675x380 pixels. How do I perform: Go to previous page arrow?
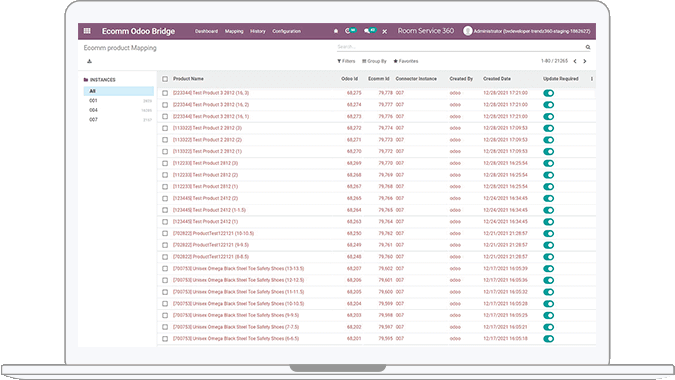coord(575,61)
